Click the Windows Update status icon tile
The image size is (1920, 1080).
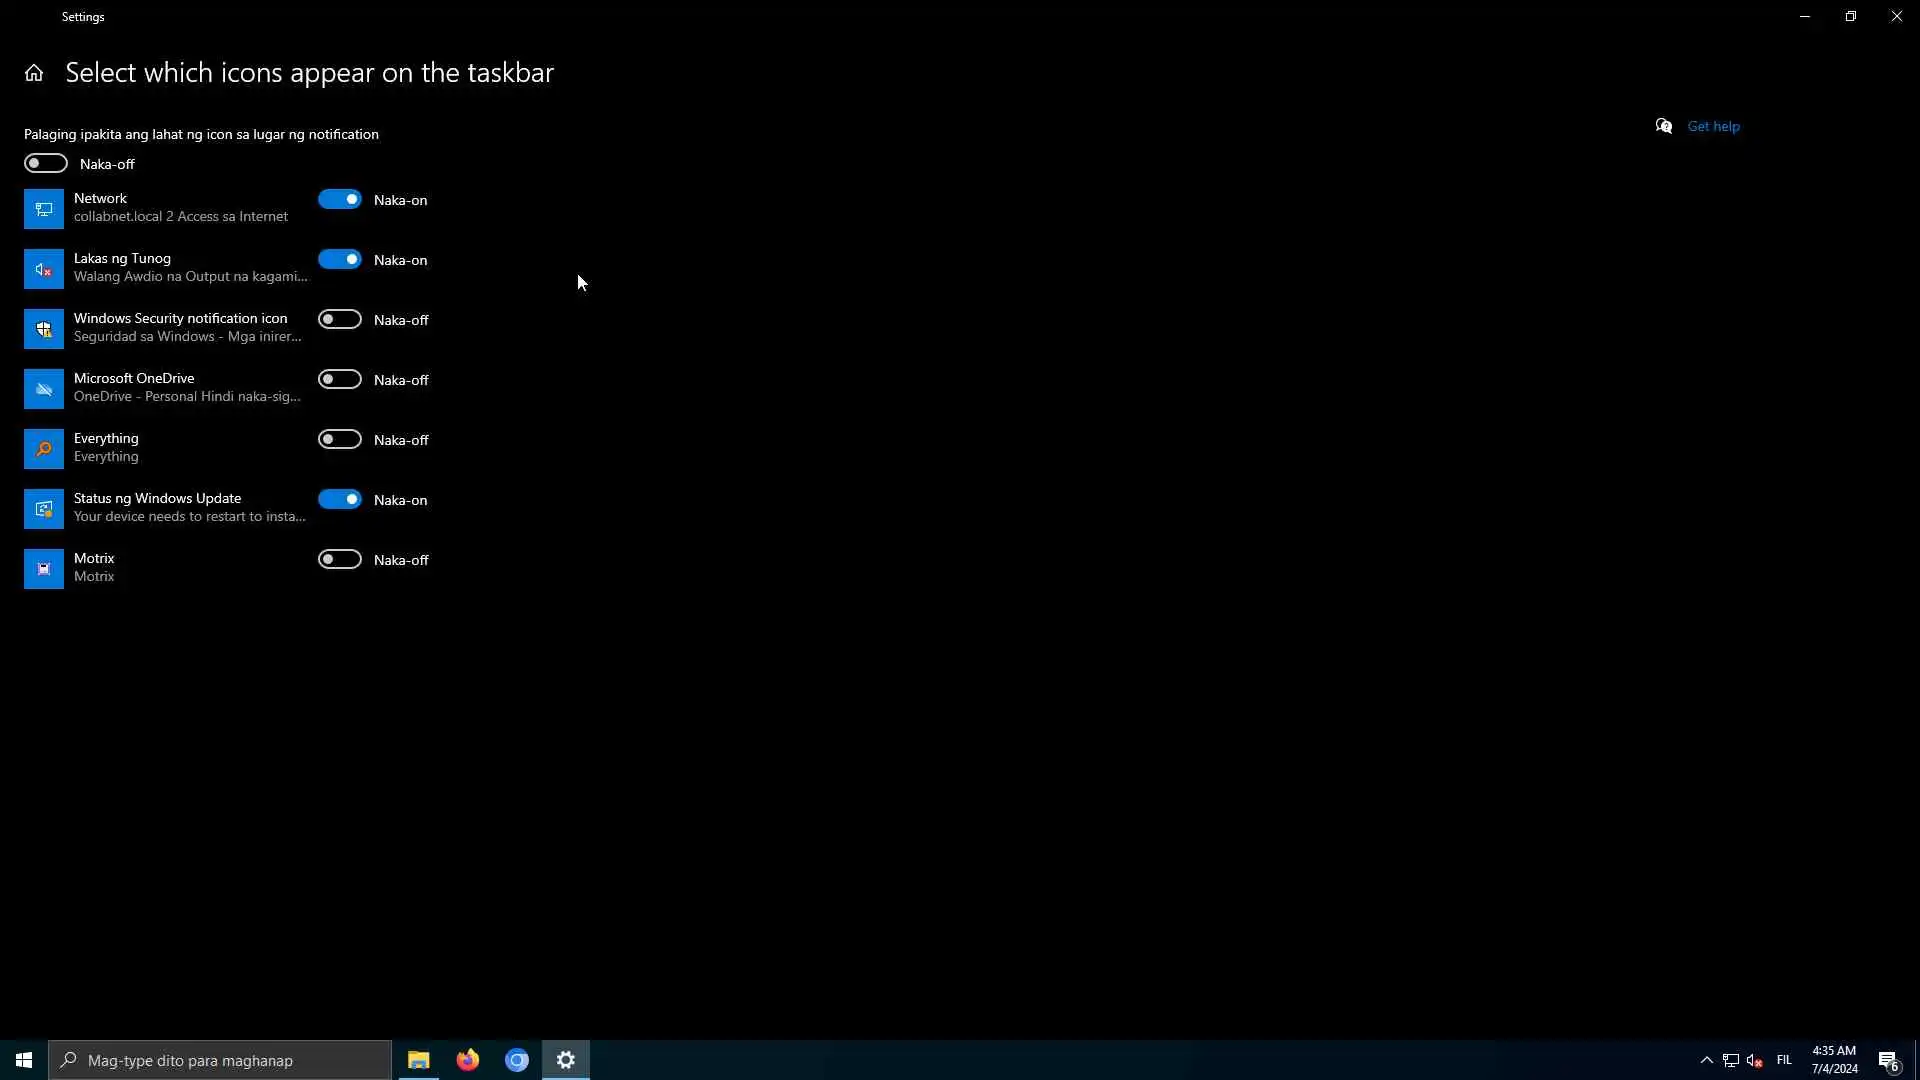pyautogui.click(x=44, y=509)
